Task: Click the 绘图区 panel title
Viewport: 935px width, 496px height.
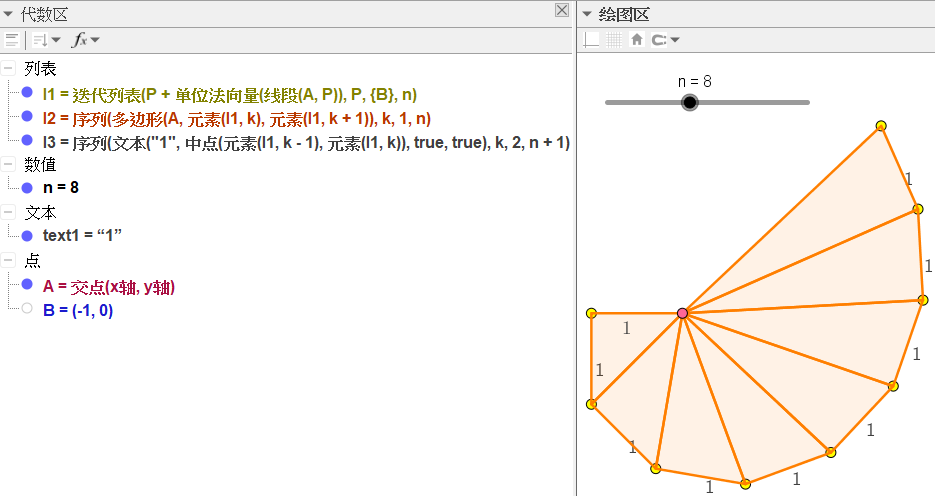Action: pyautogui.click(x=624, y=14)
